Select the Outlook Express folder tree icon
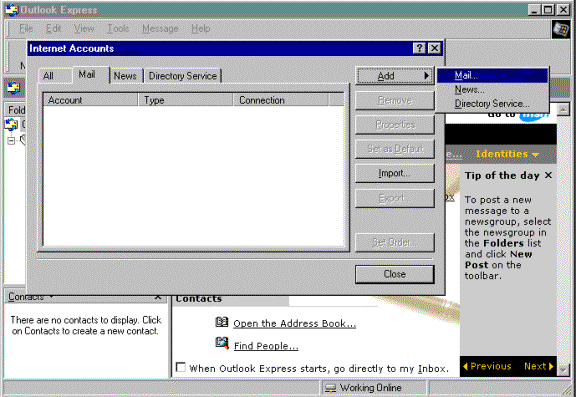The width and height of the screenshot is (576, 397). pyautogui.click(x=11, y=124)
